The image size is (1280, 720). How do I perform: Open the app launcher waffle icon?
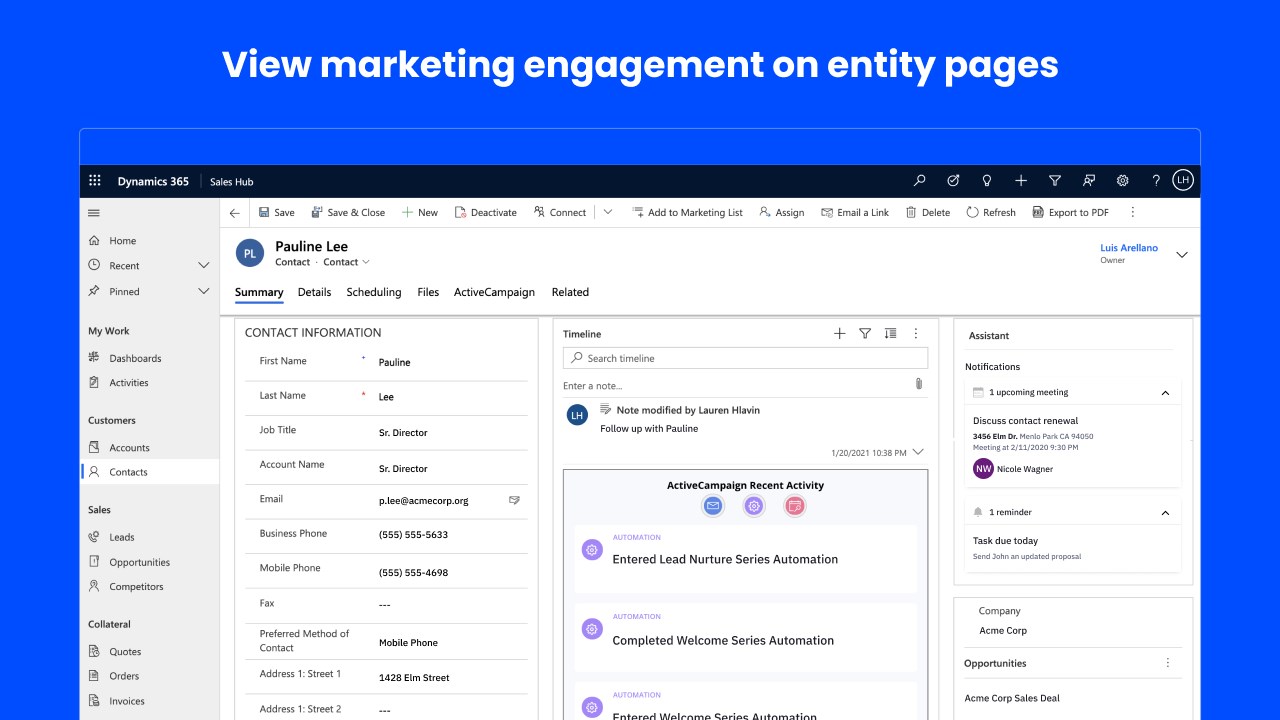click(95, 181)
